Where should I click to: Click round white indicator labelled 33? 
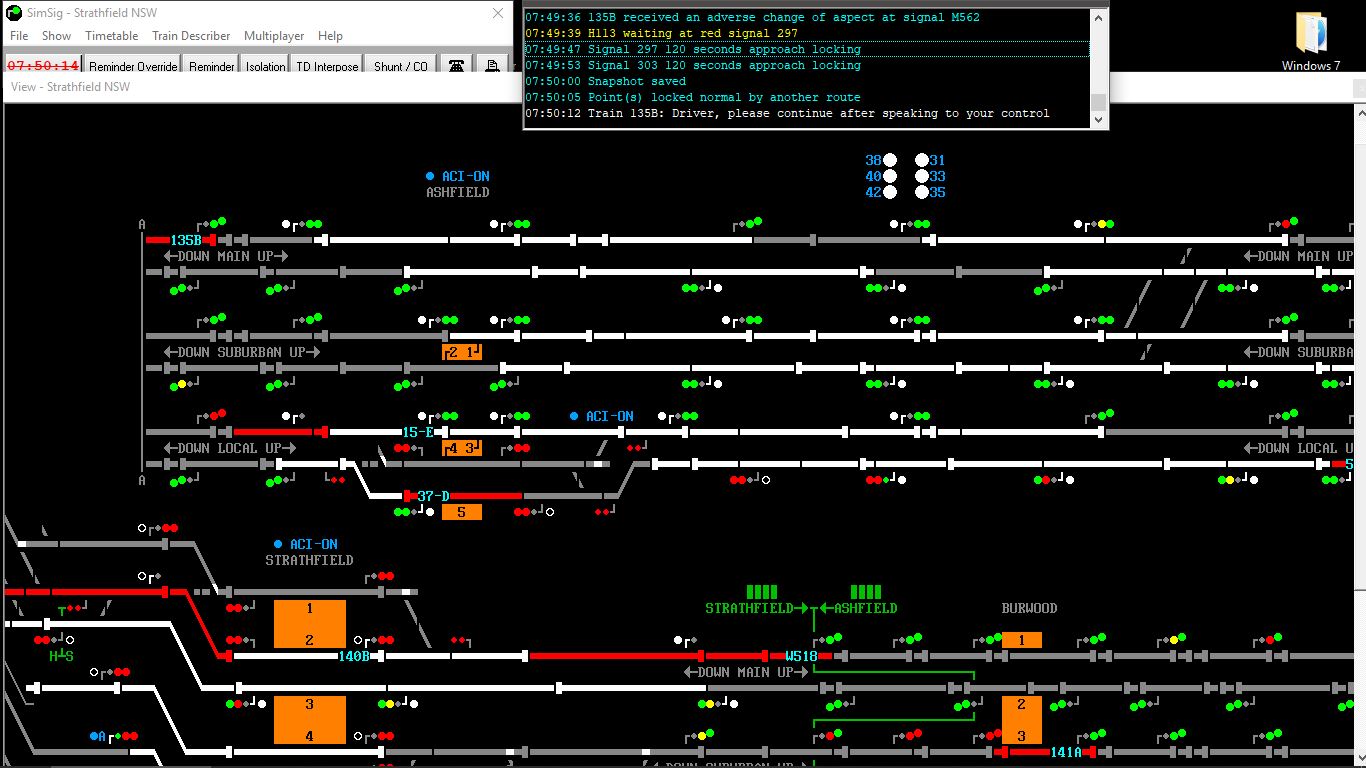pyautogui.click(x=921, y=176)
